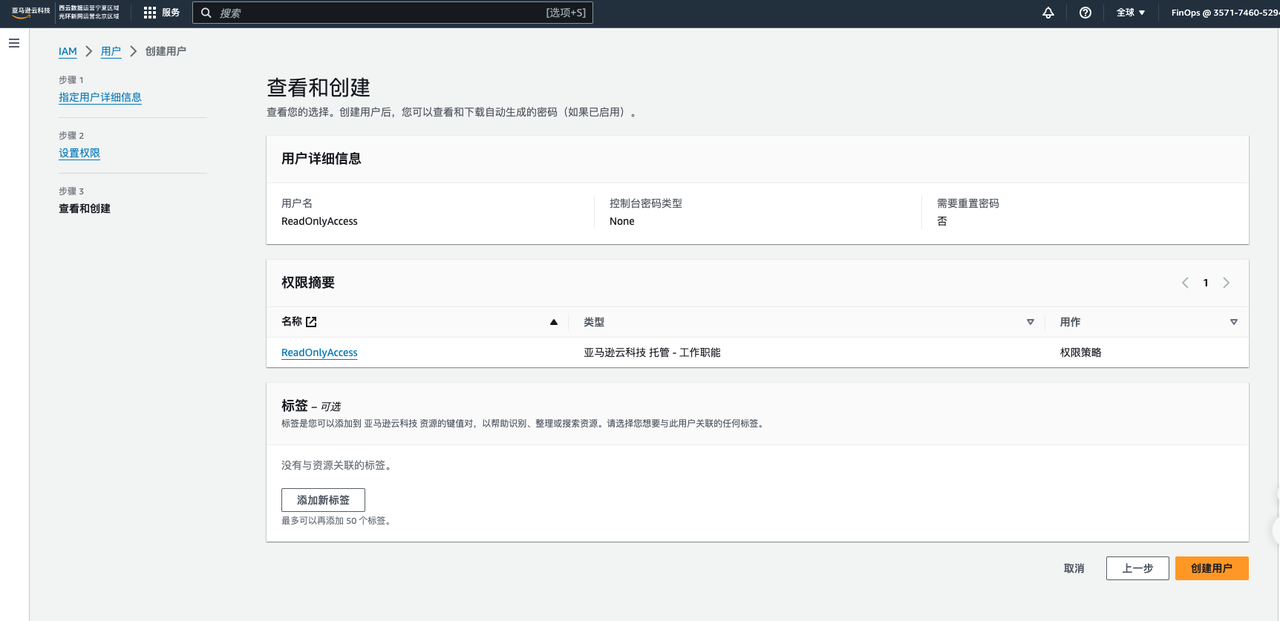Go to next page of permissions summary
Image resolution: width=1280 pixels, height=621 pixels.
(1226, 283)
